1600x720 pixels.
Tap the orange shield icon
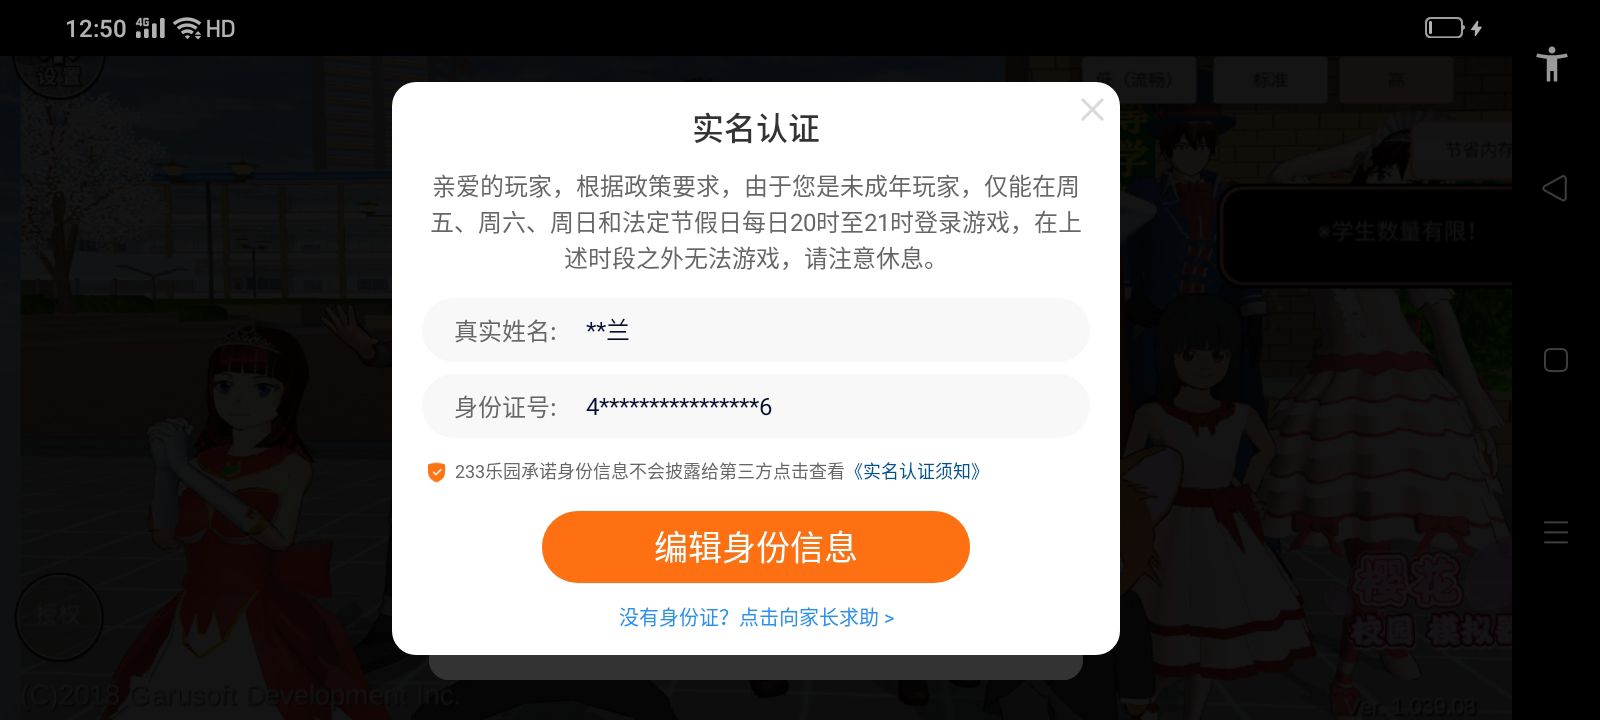tap(436, 472)
